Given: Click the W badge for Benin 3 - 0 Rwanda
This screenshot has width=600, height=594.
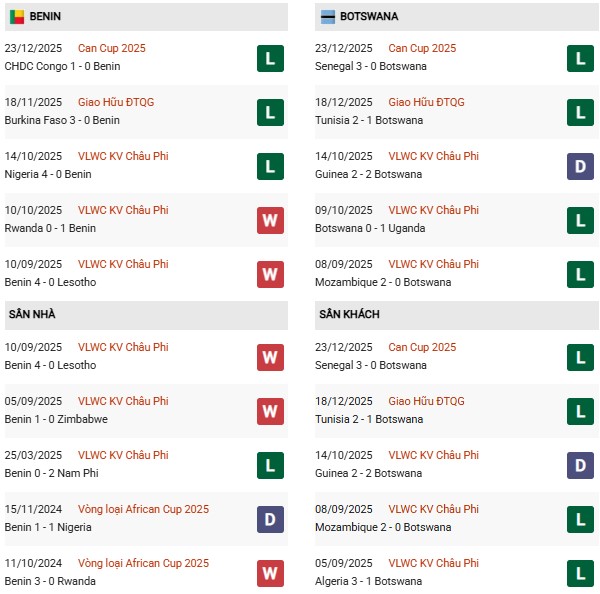Looking at the screenshot, I should click(269, 573).
